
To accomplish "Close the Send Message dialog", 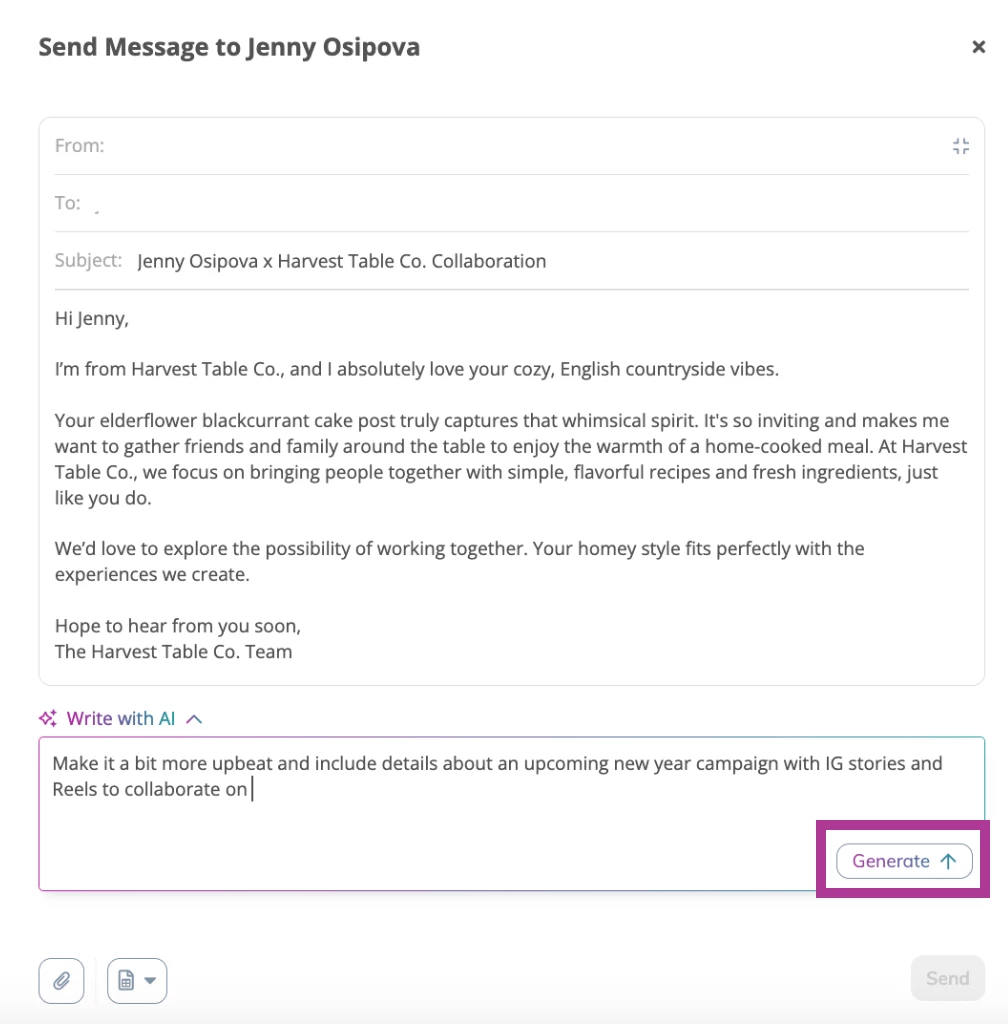I will coord(978,47).
